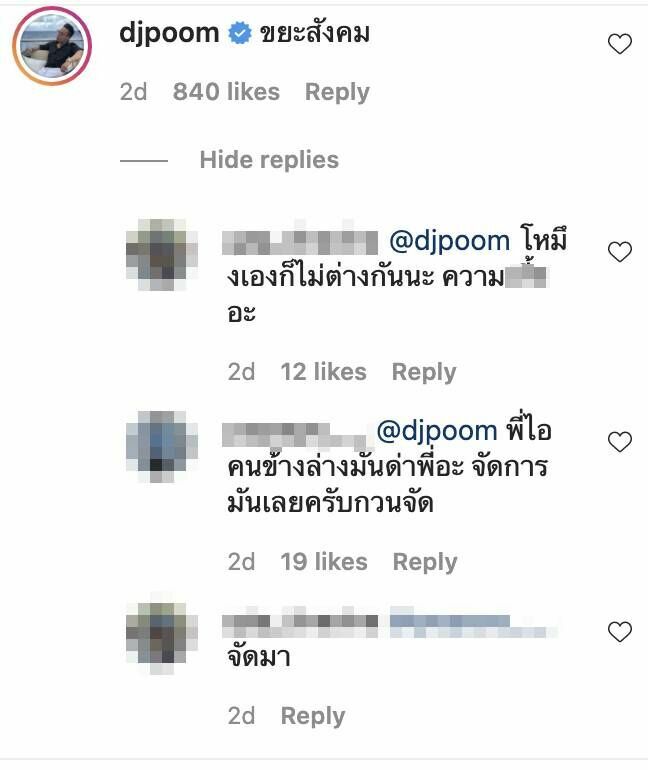
Task: Open djpoom's profile picture story
Action: coord(52,46)
